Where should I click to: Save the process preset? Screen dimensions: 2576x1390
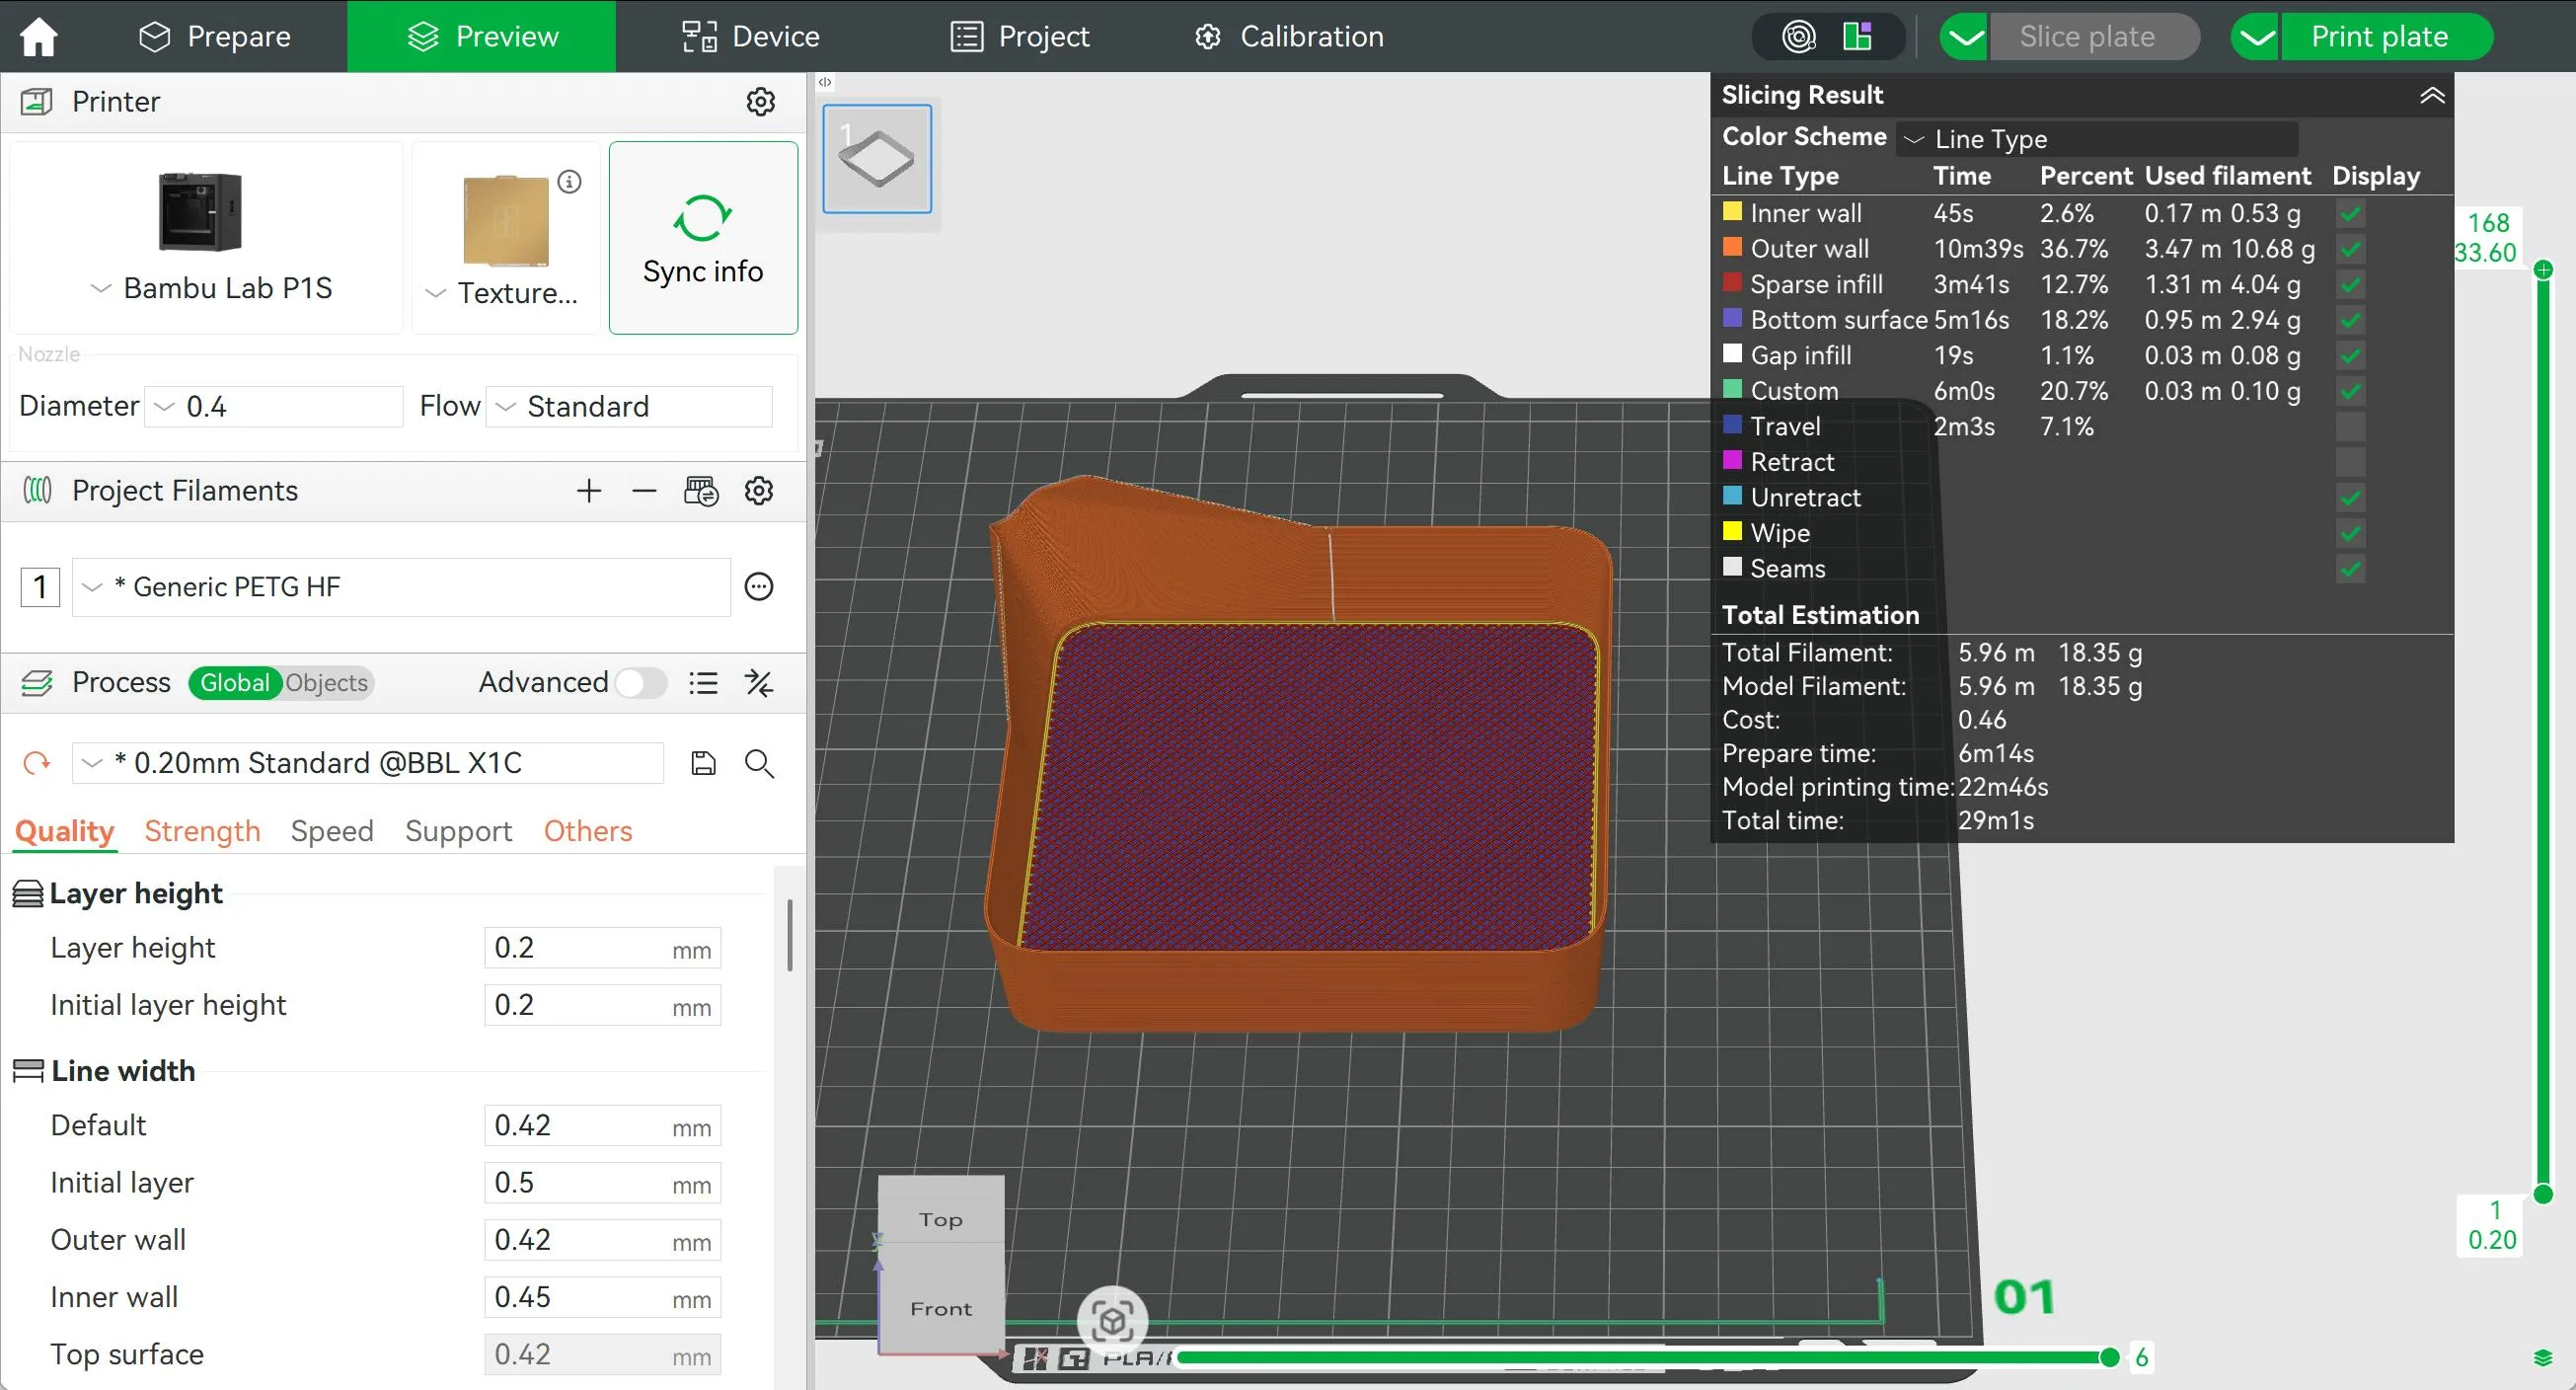click(x=703, y=763)
